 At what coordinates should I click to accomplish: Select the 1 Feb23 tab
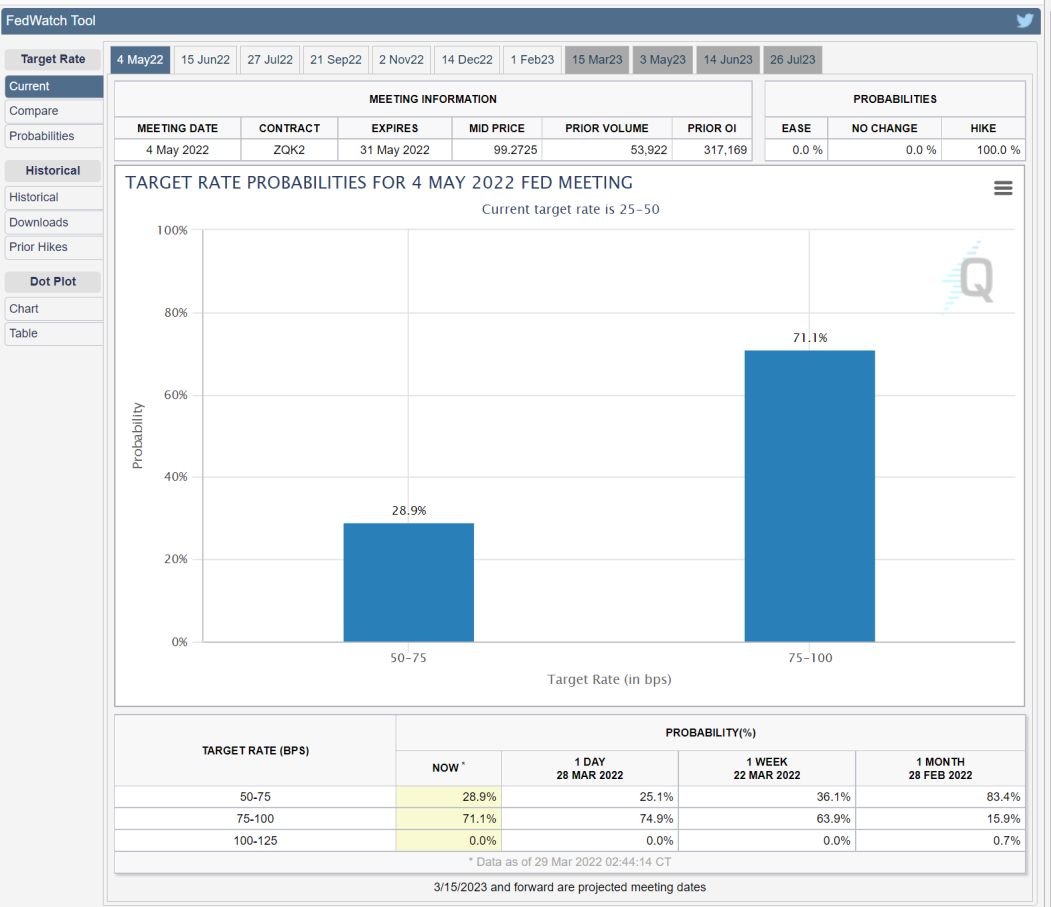532,60
